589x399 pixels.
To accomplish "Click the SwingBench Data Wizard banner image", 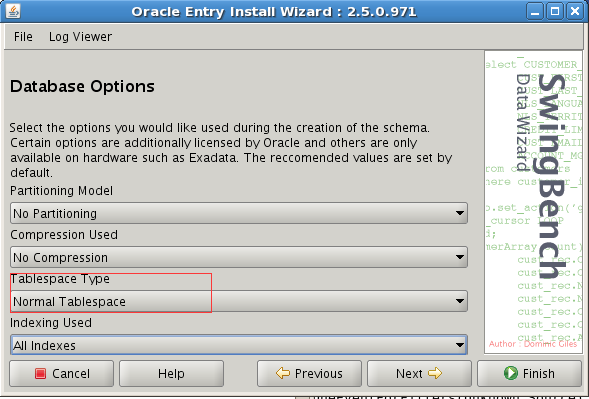I will (x=533, y=202).
